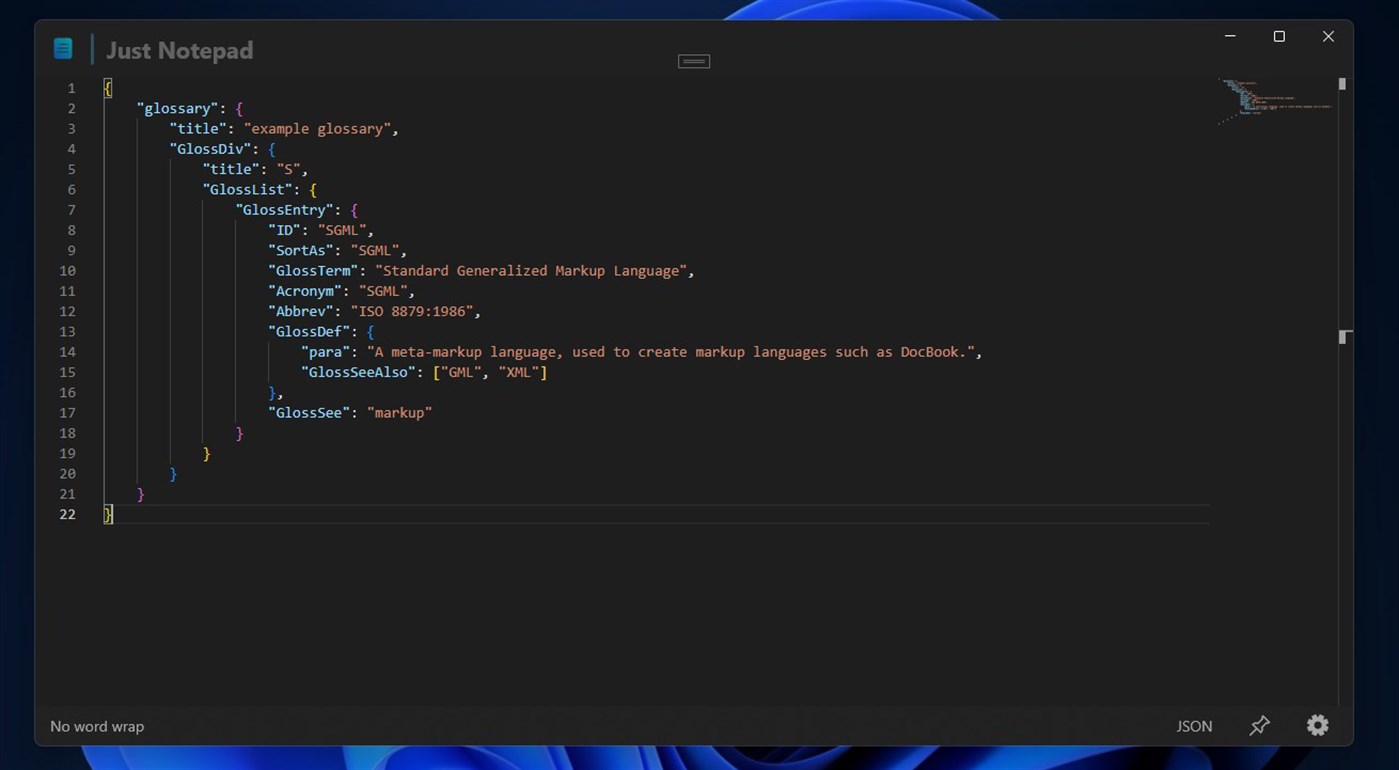Enable word wrap via the status bar

coord(96,726)
